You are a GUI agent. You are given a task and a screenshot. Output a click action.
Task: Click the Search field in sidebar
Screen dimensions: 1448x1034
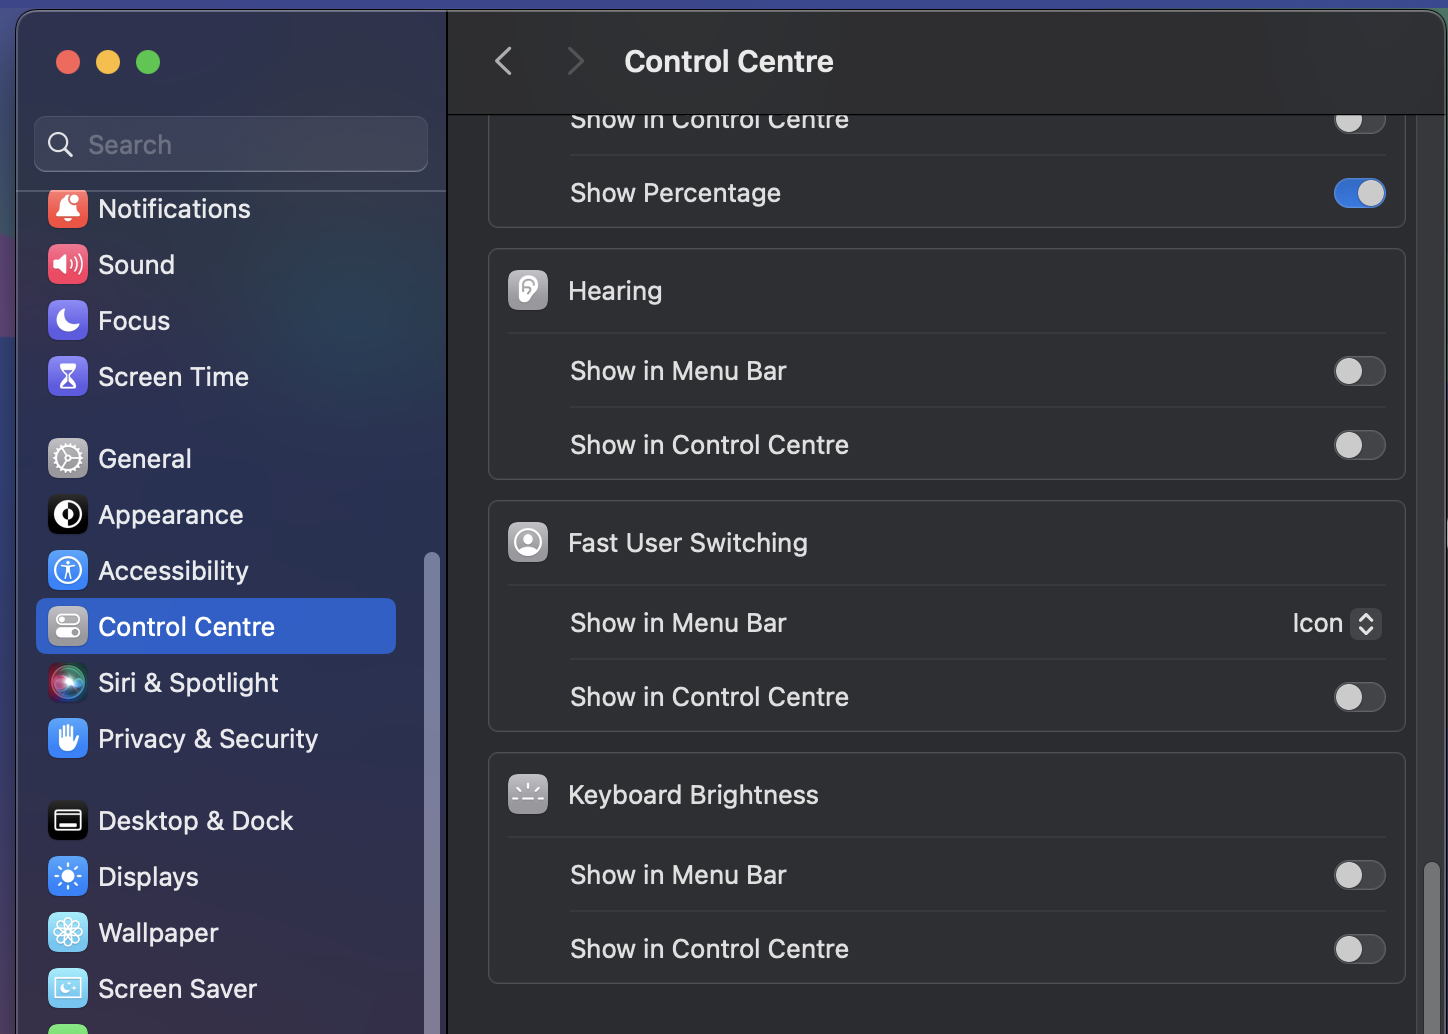[231, 144]
